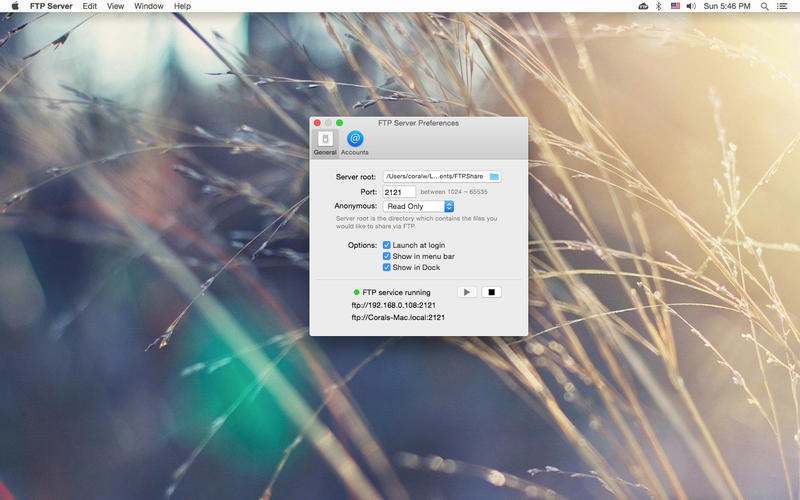Select the General preferences pane

pos(324,142)
